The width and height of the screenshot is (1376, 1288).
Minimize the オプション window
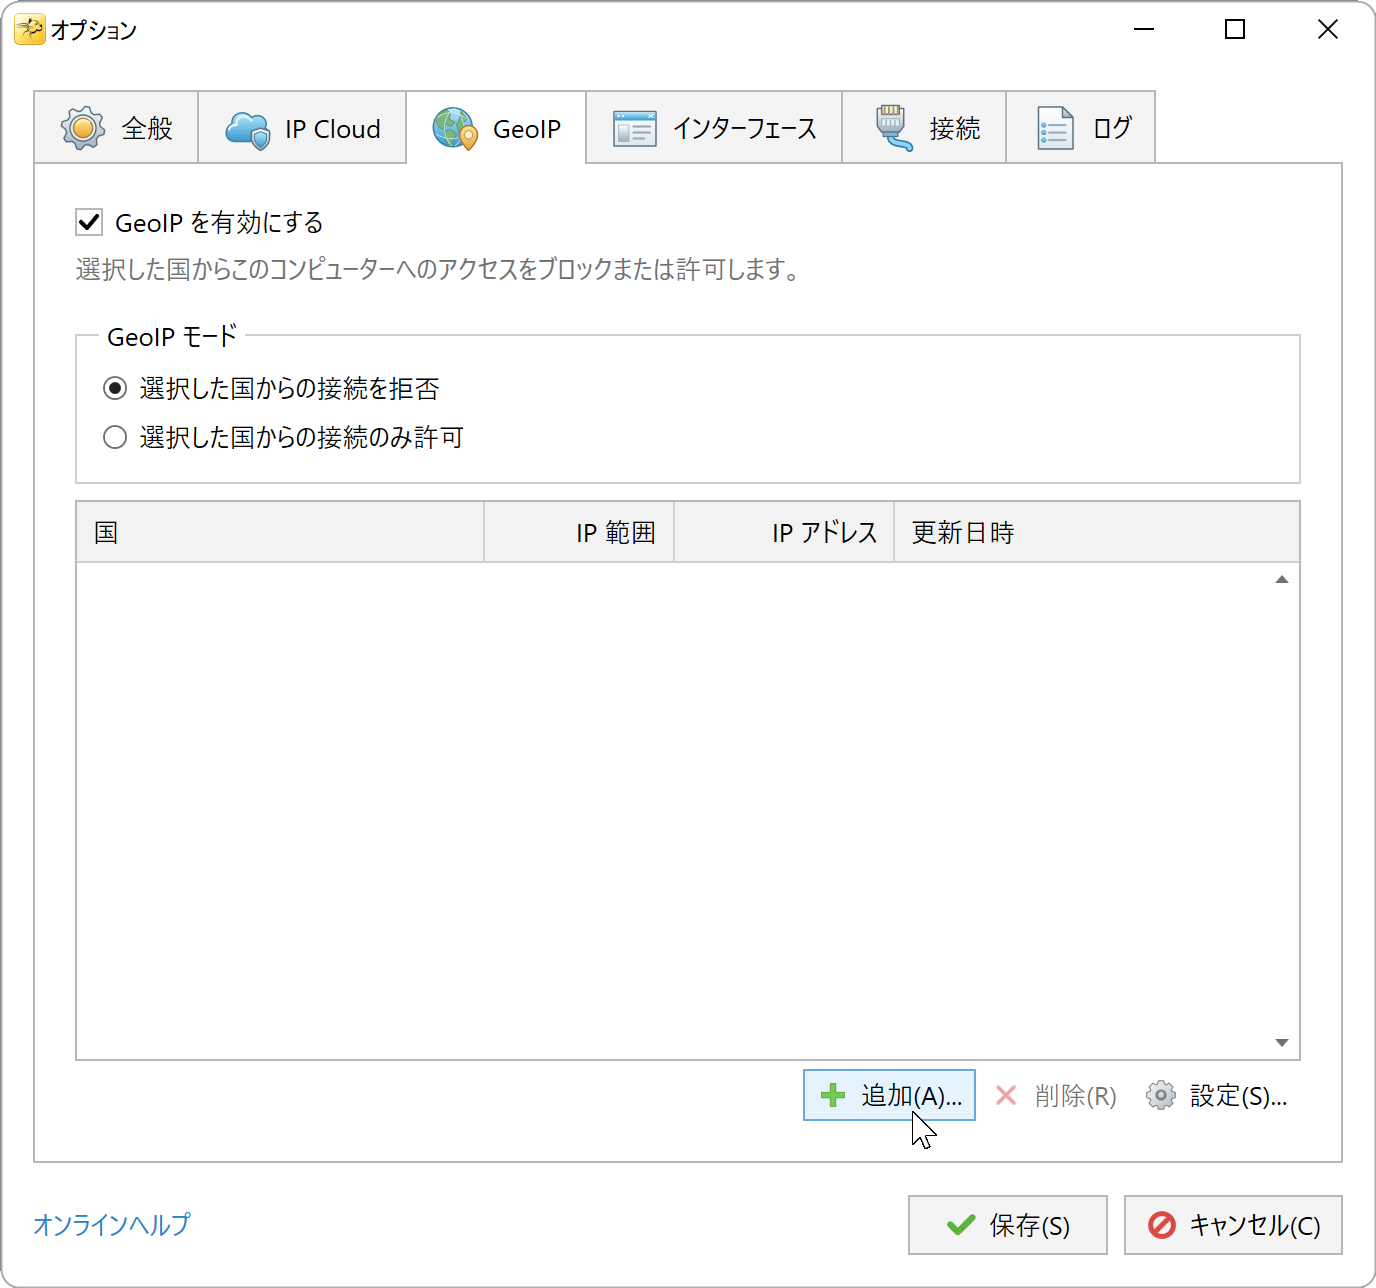[x=1144, y=30]
